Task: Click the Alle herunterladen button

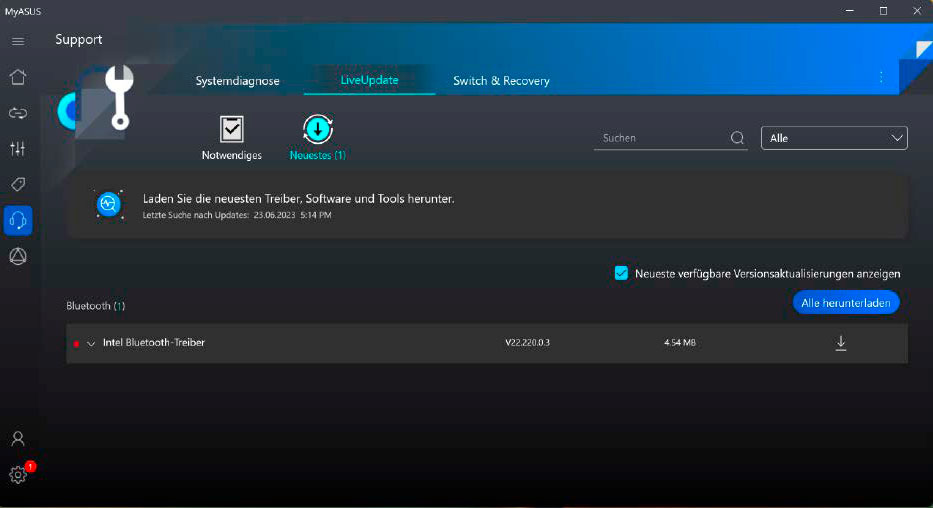Action: pos(846,303)
